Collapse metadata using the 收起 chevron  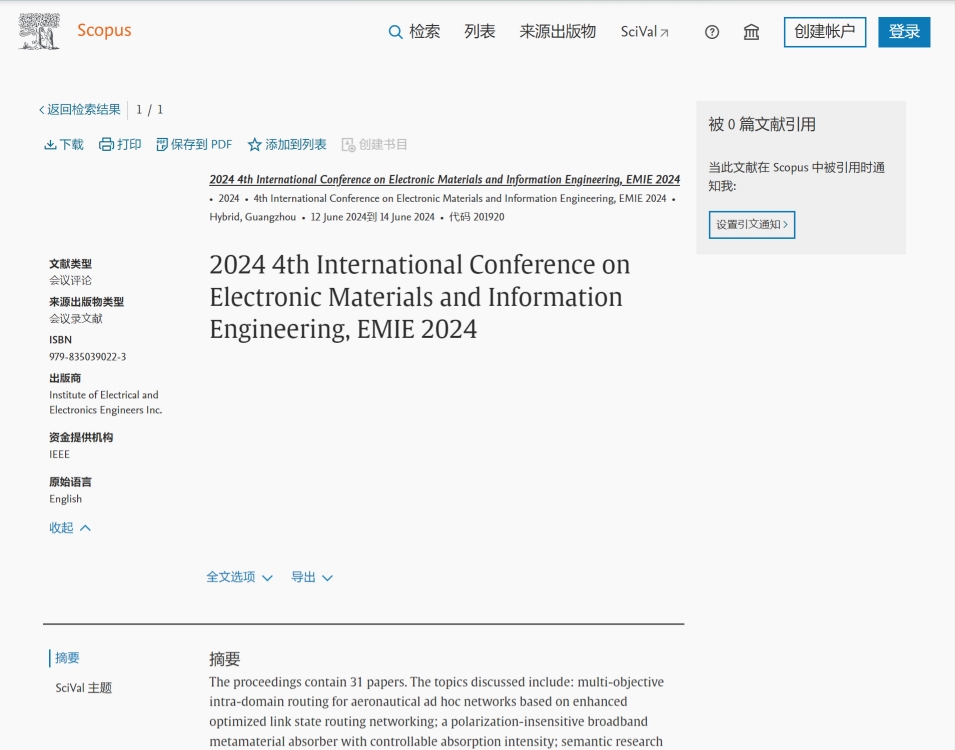click(69, 527)
